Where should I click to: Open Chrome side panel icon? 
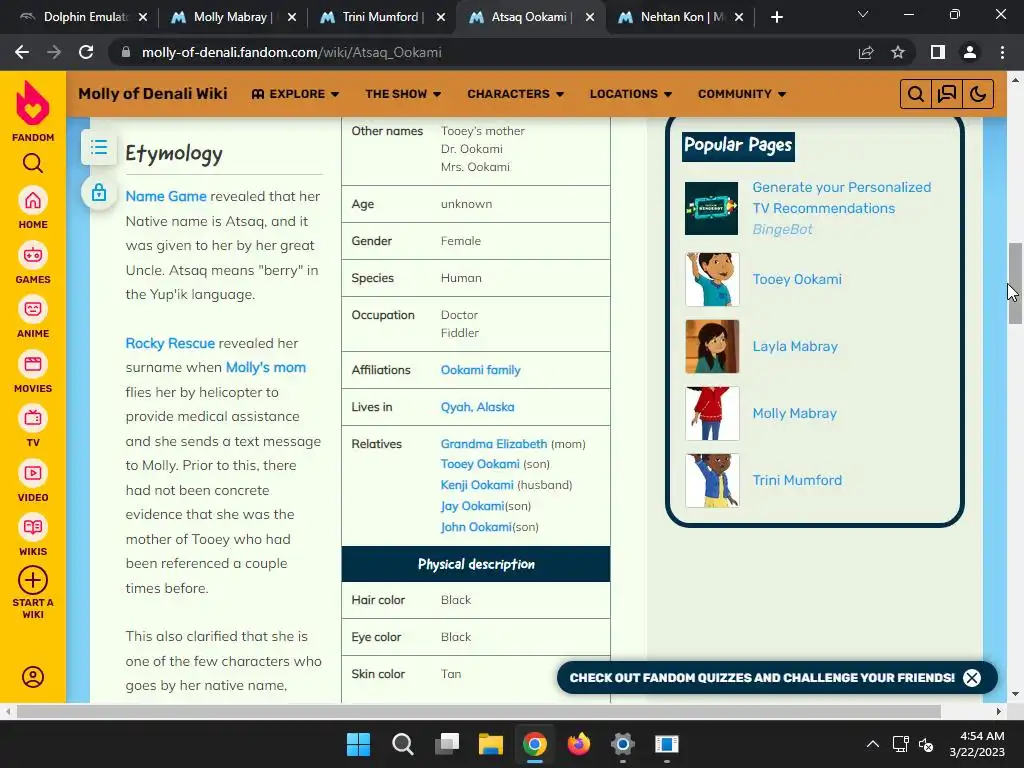[x=938, y=52]
